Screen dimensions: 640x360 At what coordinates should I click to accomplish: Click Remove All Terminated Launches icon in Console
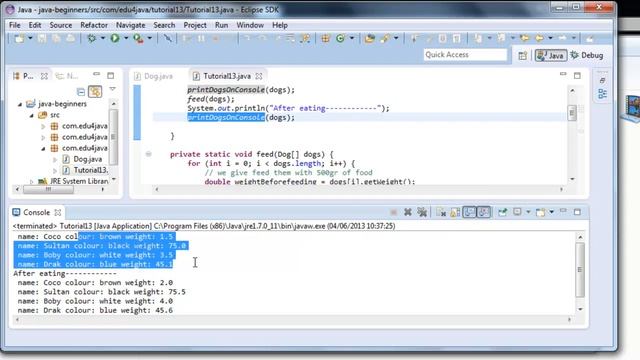coord(422,212)
